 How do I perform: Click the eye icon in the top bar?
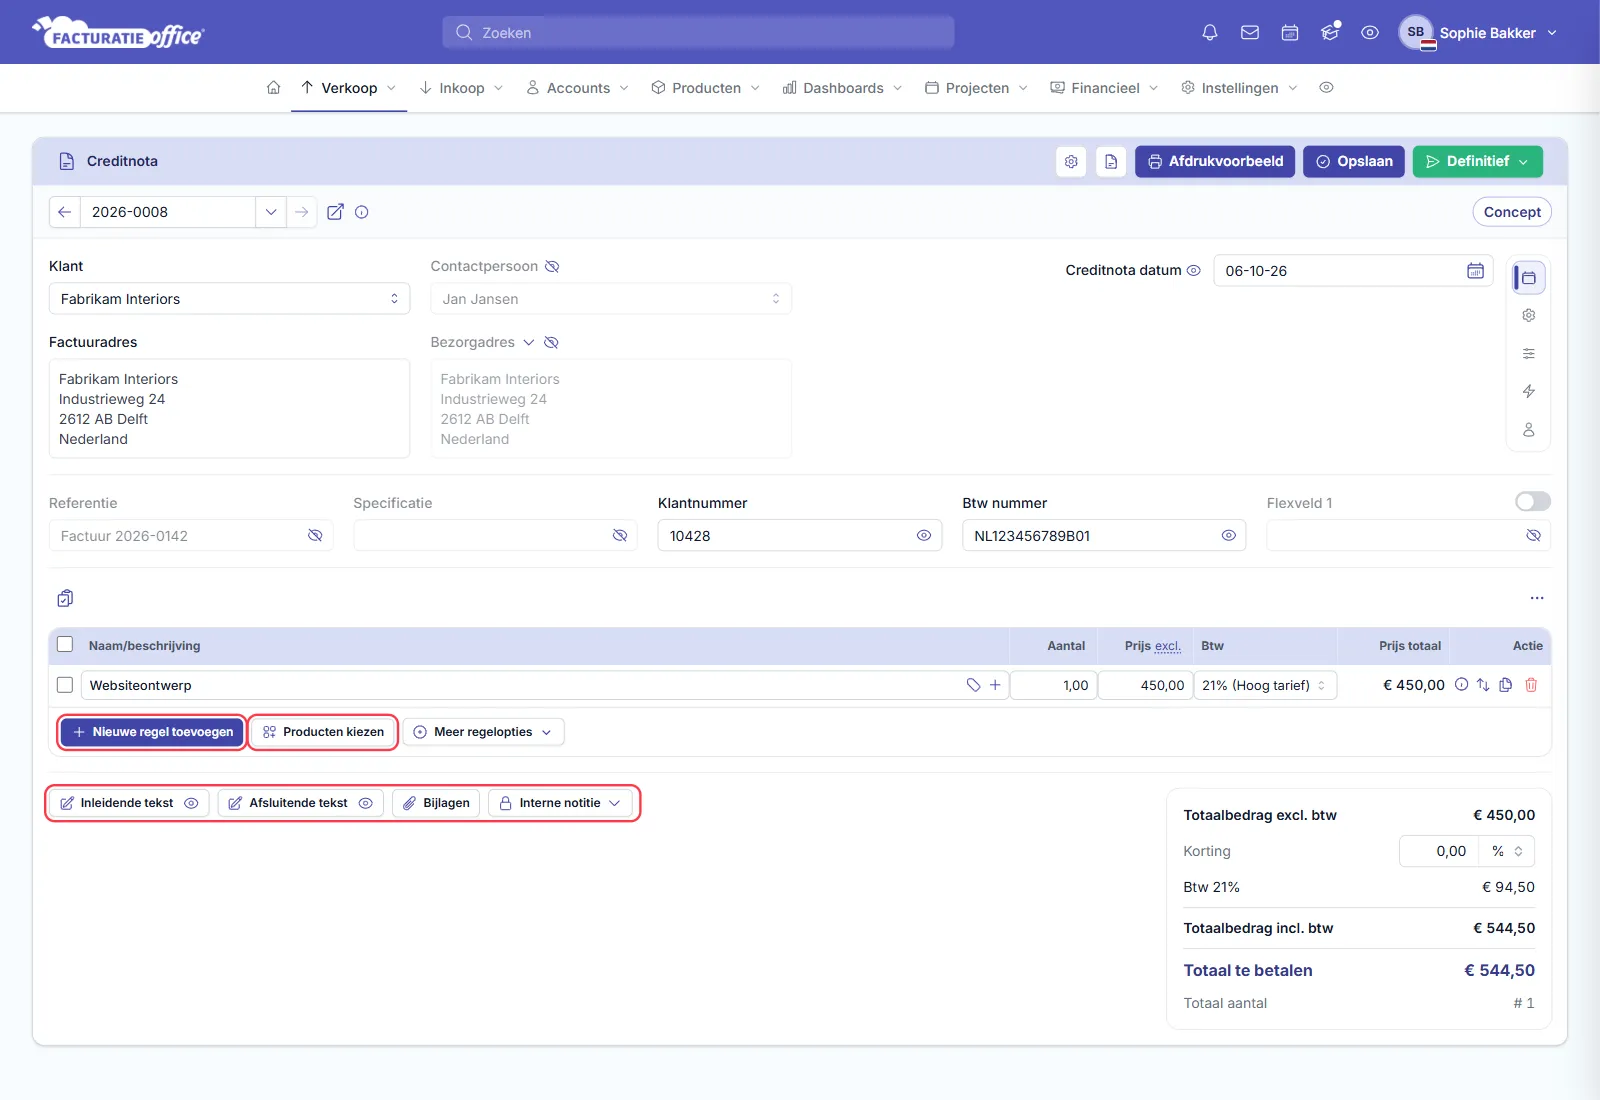pyautogui.click(x=1370, y=33)
